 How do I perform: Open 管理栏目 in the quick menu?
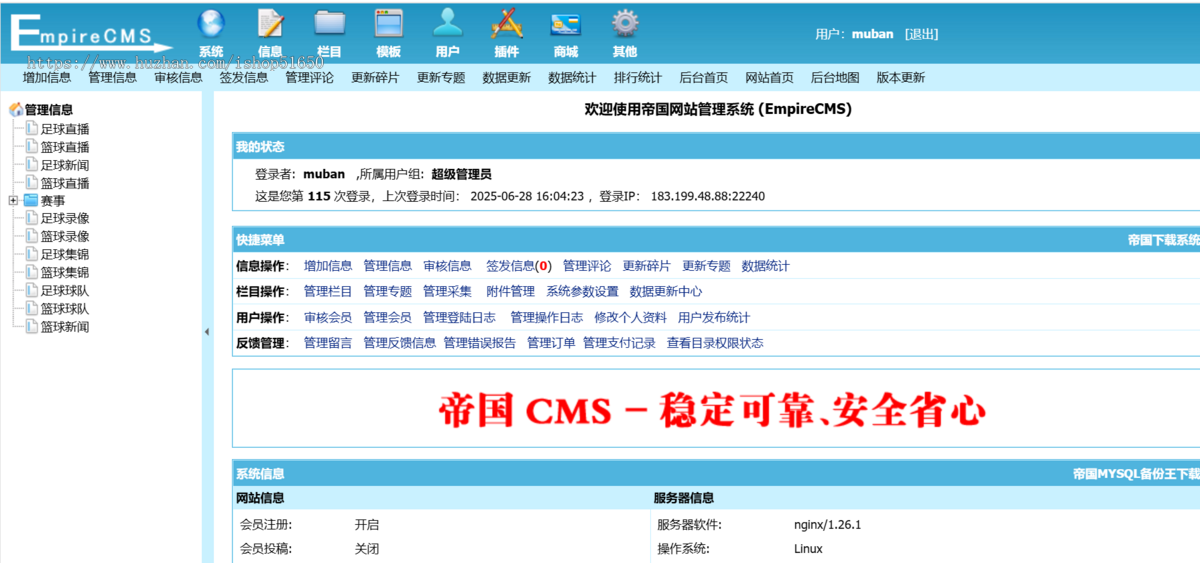tap(328, 292)
